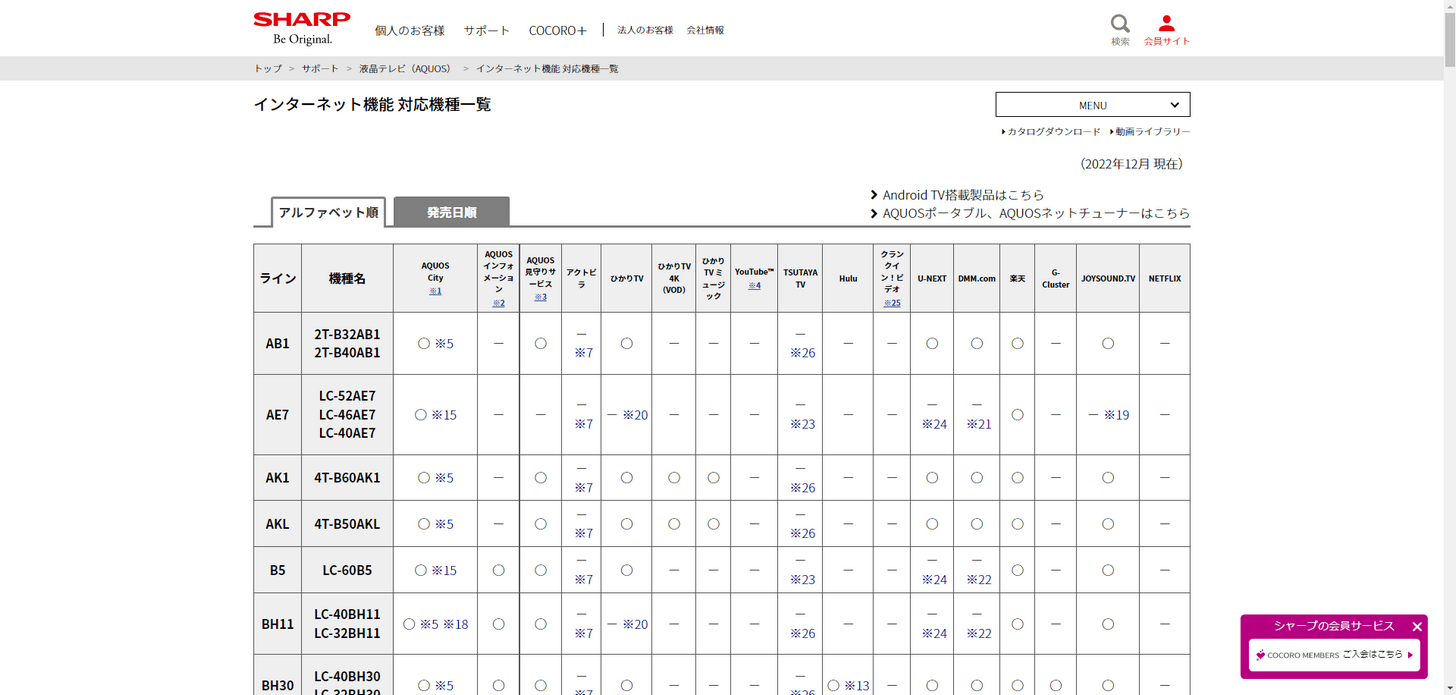Viewport: 1456px width, 695px height.
Task: Click footnote ※2 under AQUOSインフォメーション header
Action: [498, 303]
